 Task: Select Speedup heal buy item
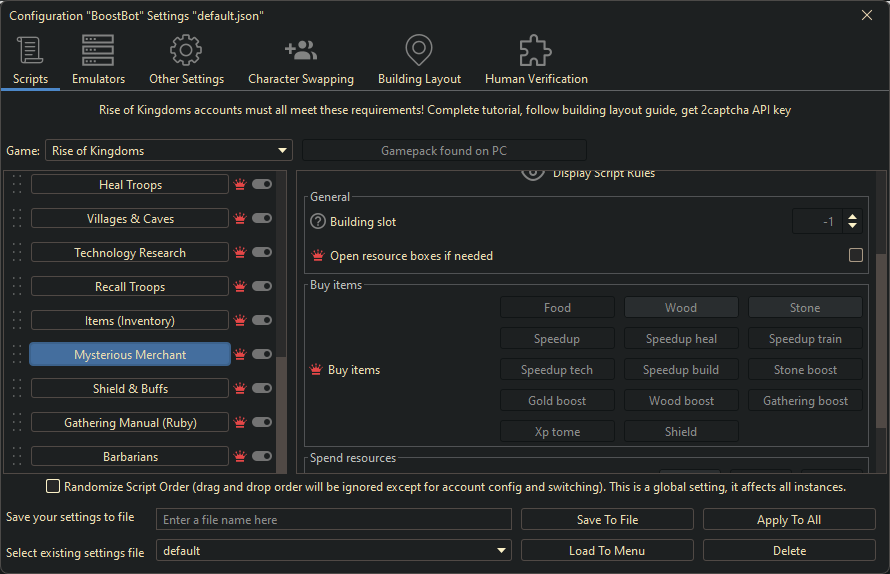(x=681, y=339)
